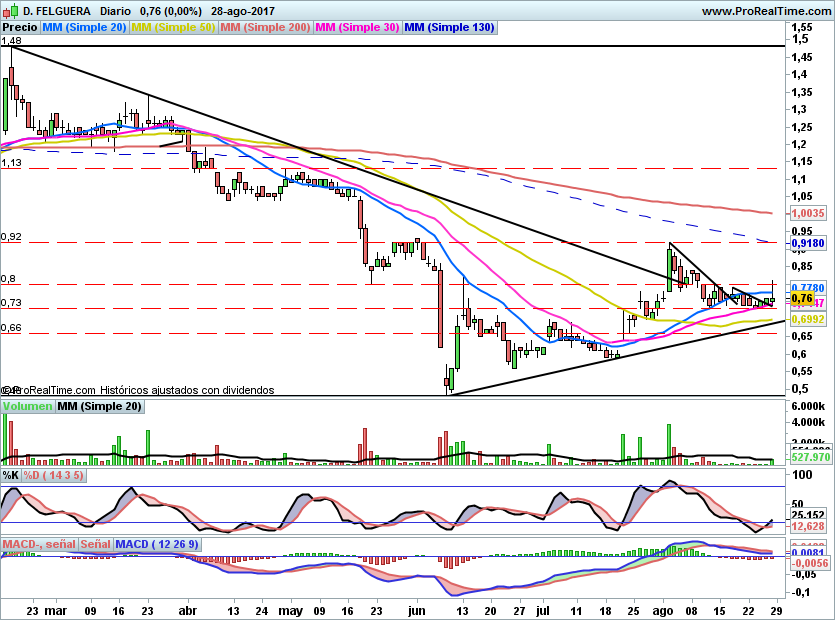Viewport: 835px width, 620px height.
Task: Click the red 1,0035 price axis tag
Action: (x=806, y=213)
